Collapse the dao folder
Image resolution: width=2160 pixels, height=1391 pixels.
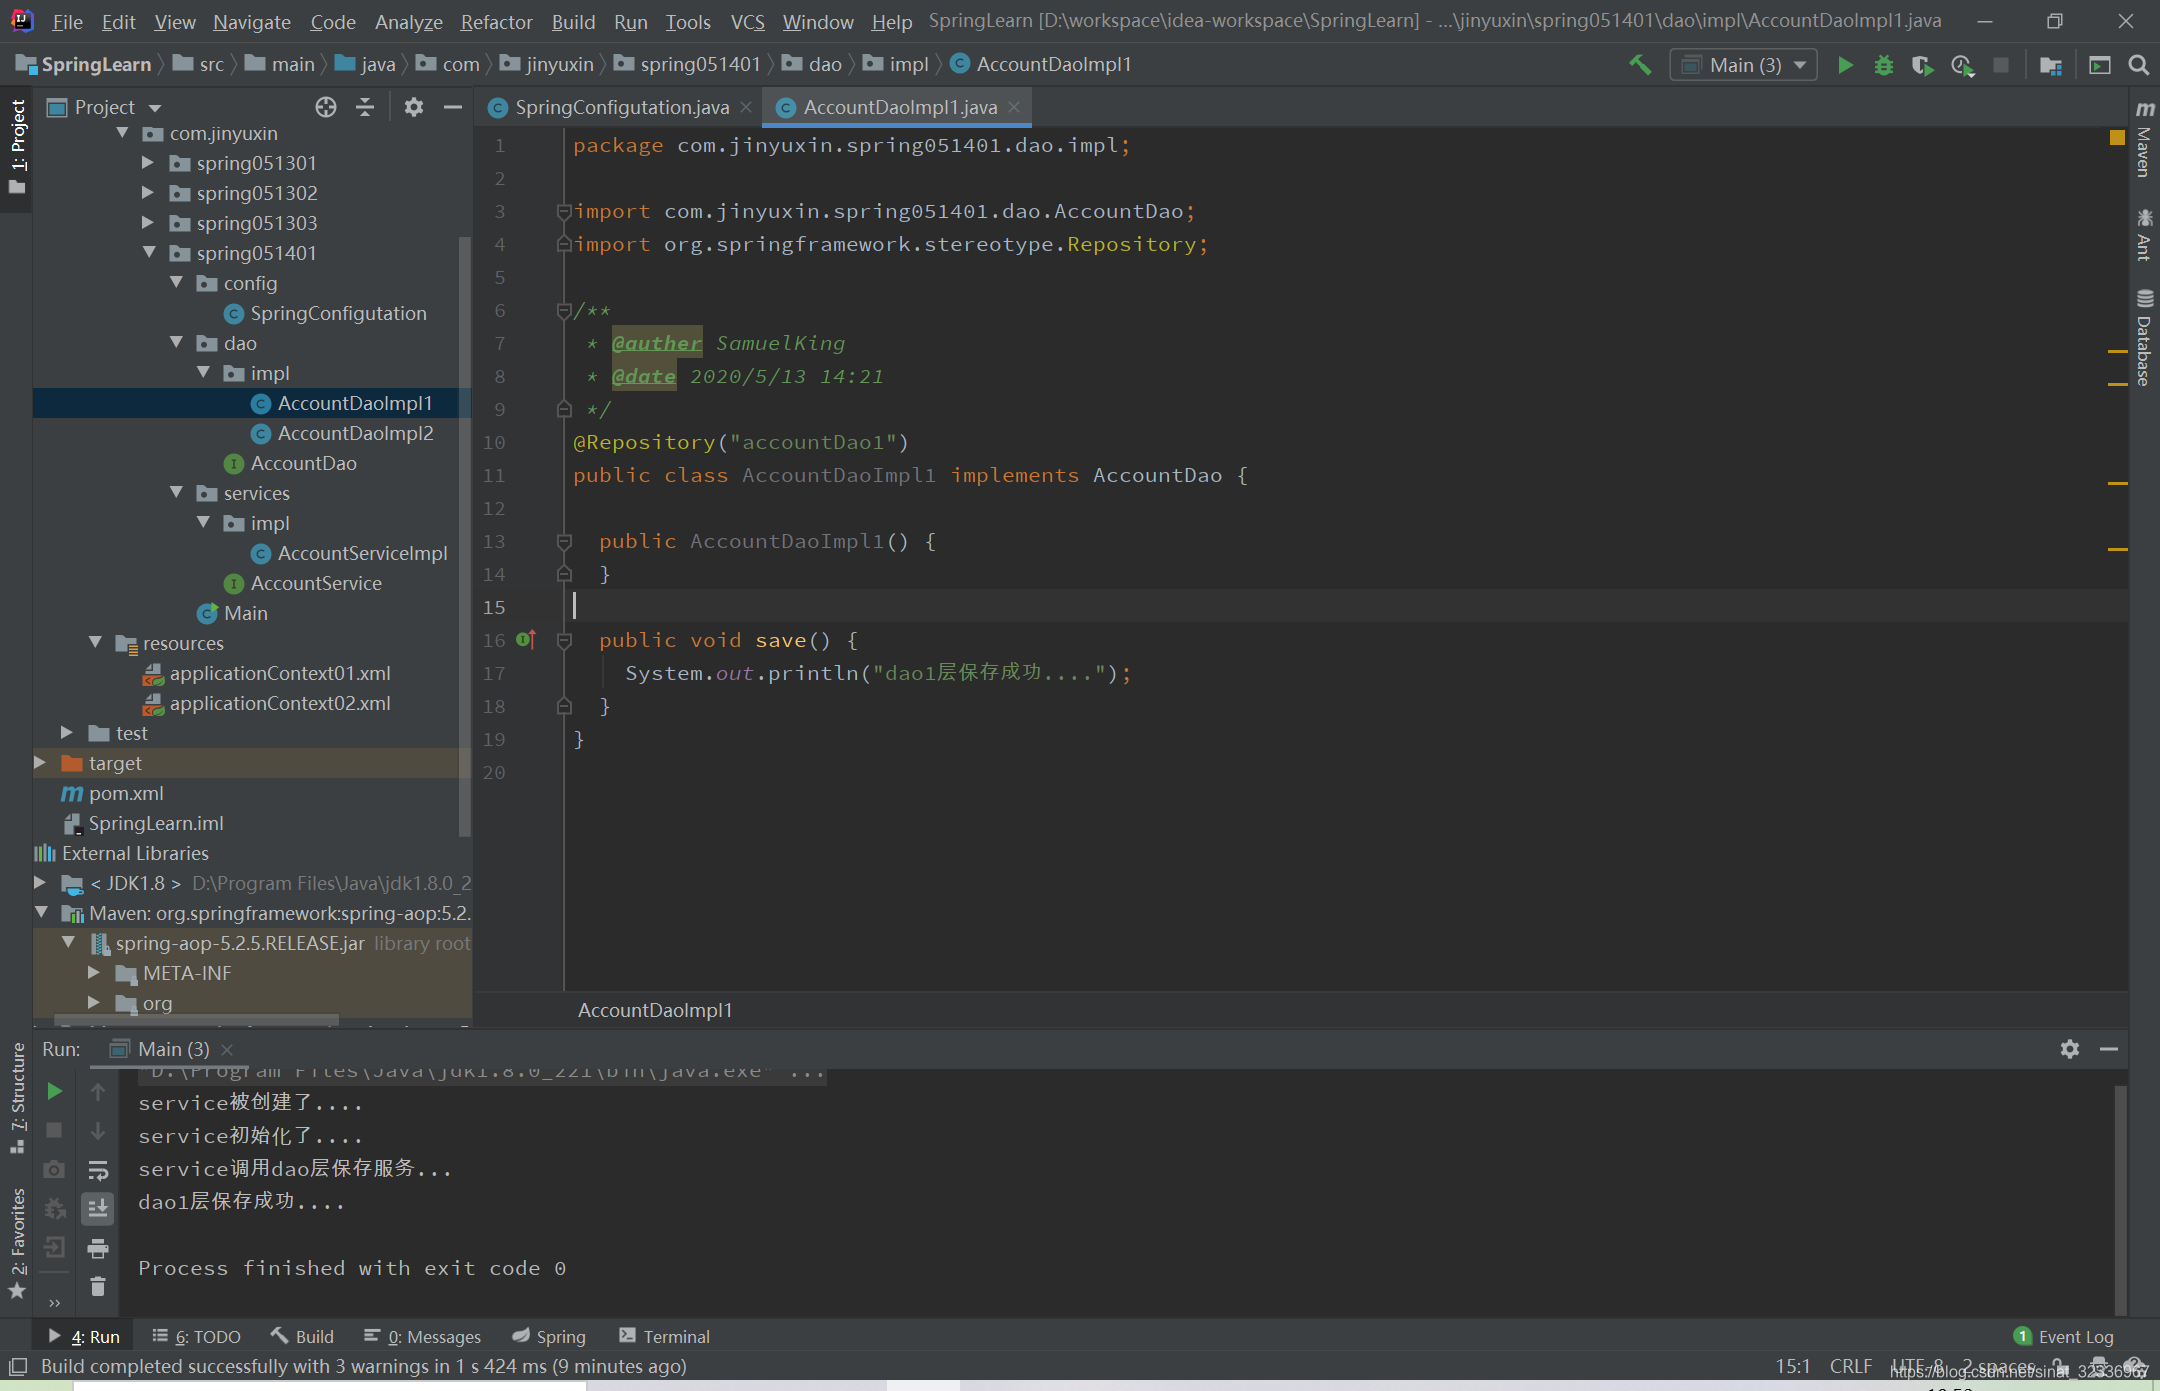(176, 342)
